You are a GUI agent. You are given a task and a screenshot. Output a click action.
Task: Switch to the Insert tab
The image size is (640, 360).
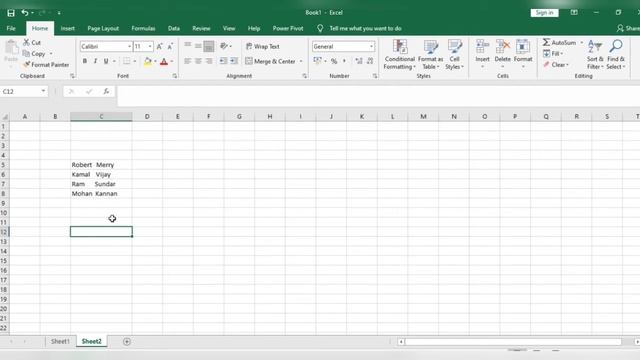pyautogui.click(x=67, y=29)
